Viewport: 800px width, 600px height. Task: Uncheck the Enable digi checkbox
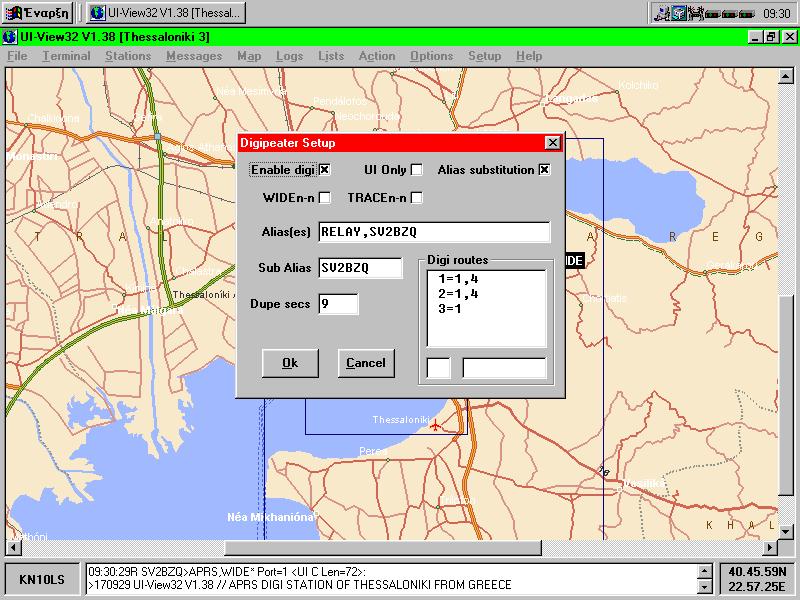point(324,170)
